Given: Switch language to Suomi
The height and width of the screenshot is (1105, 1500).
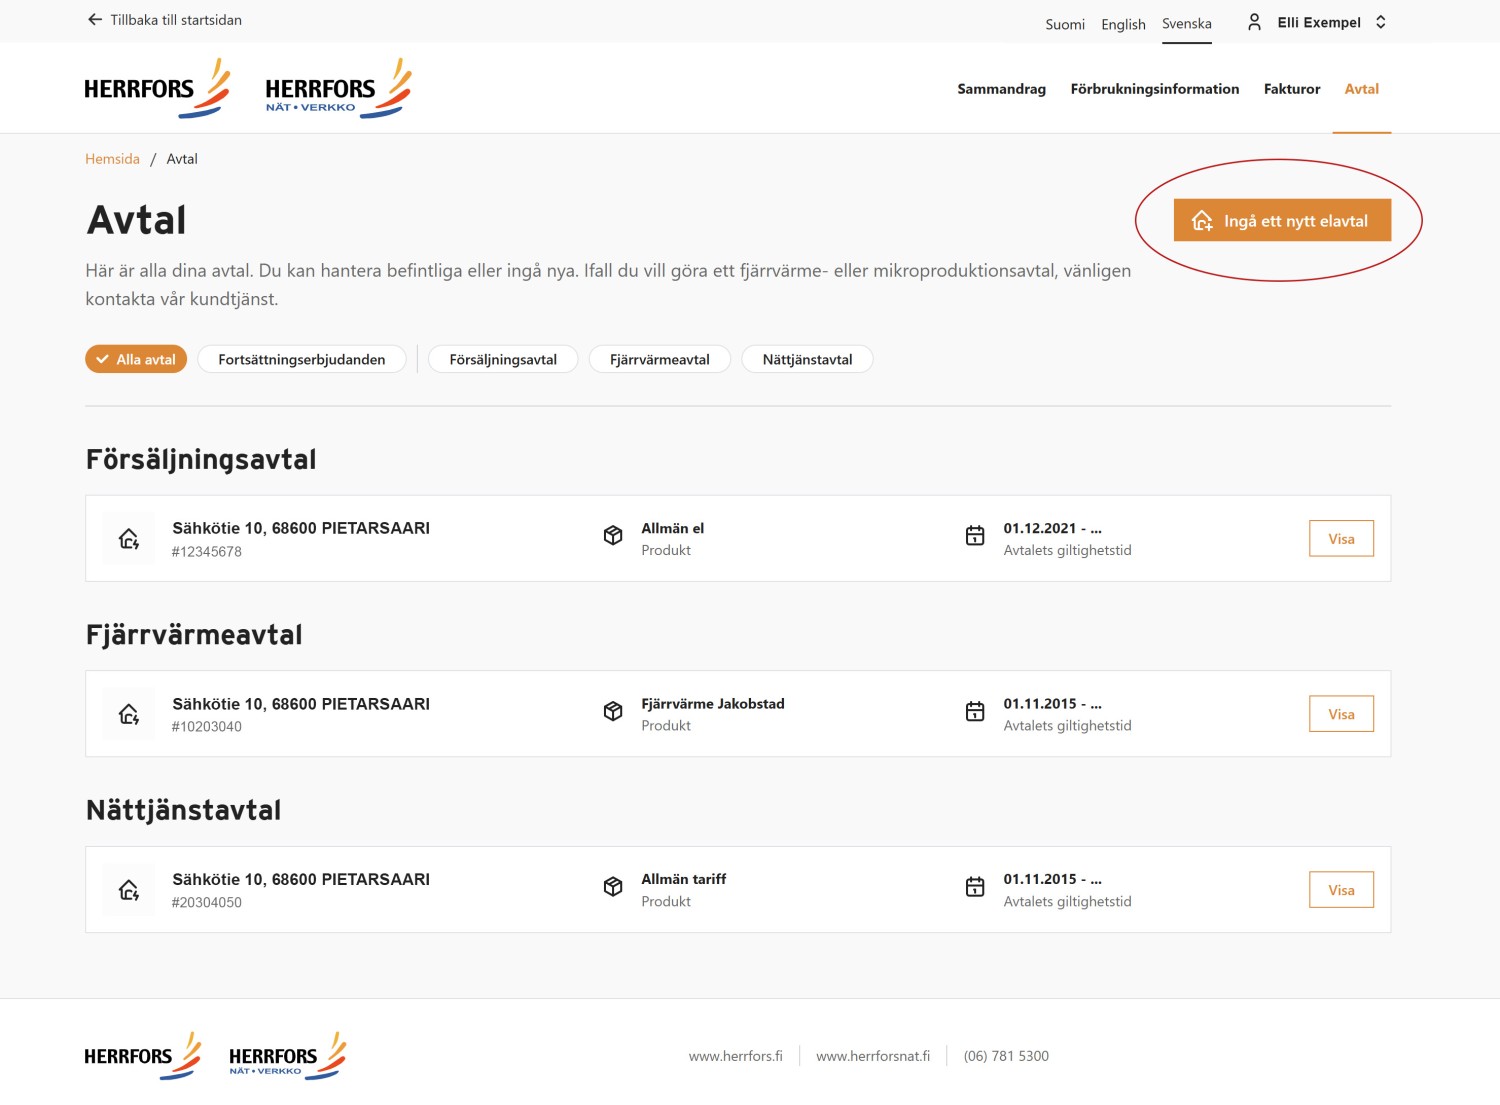Looking at the screenshot, I should (x=1065, y=24).
